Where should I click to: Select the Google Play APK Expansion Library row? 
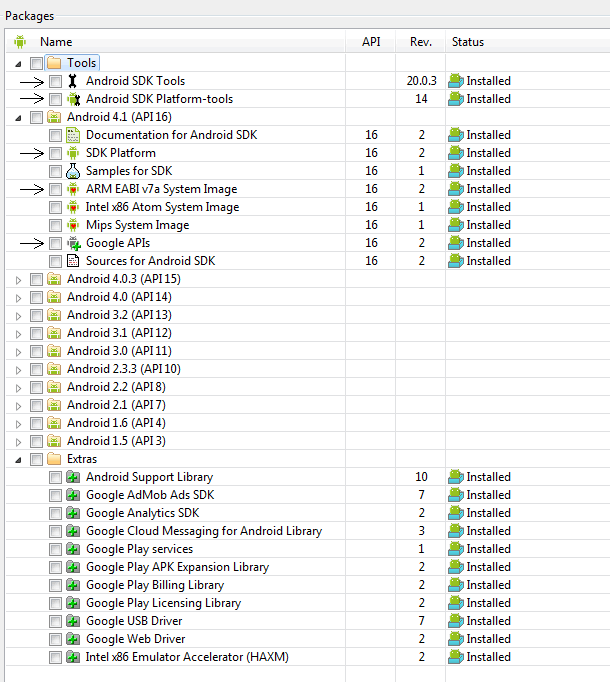pyautogui.click(x=308, y=567)
